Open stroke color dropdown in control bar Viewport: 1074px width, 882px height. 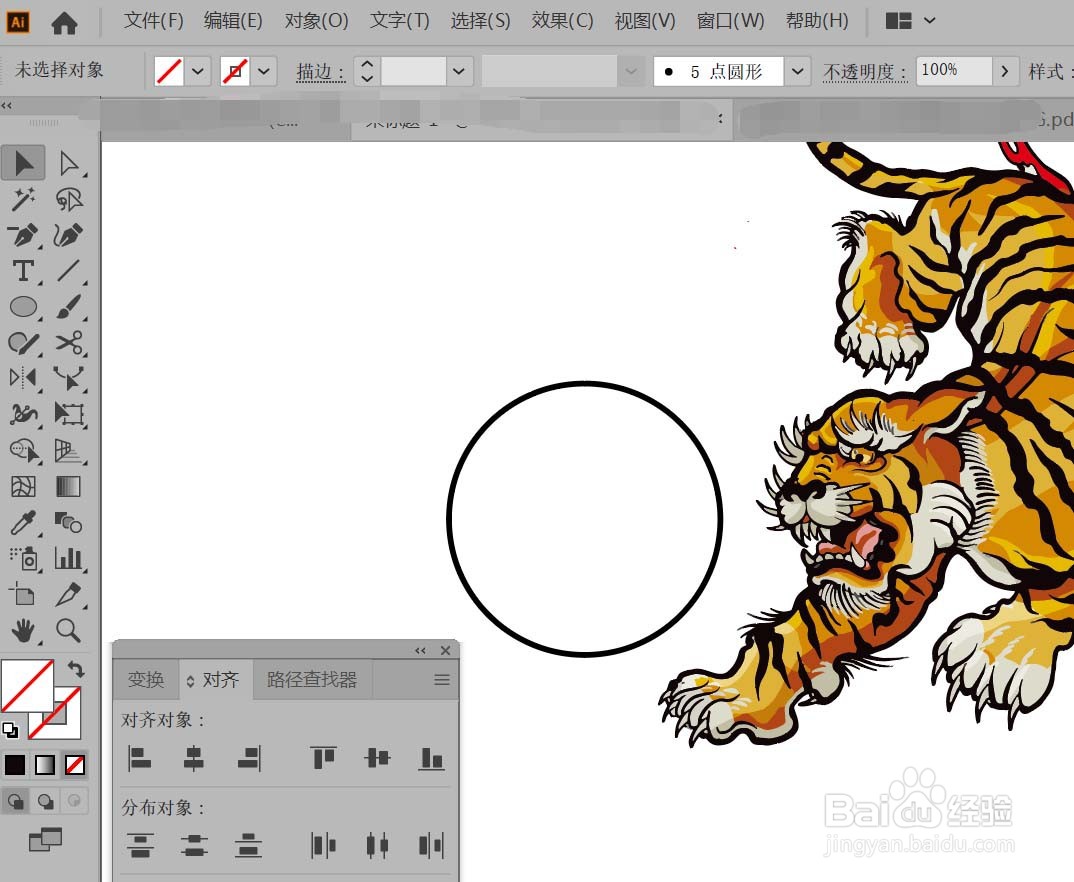click(x=264, y=71)
